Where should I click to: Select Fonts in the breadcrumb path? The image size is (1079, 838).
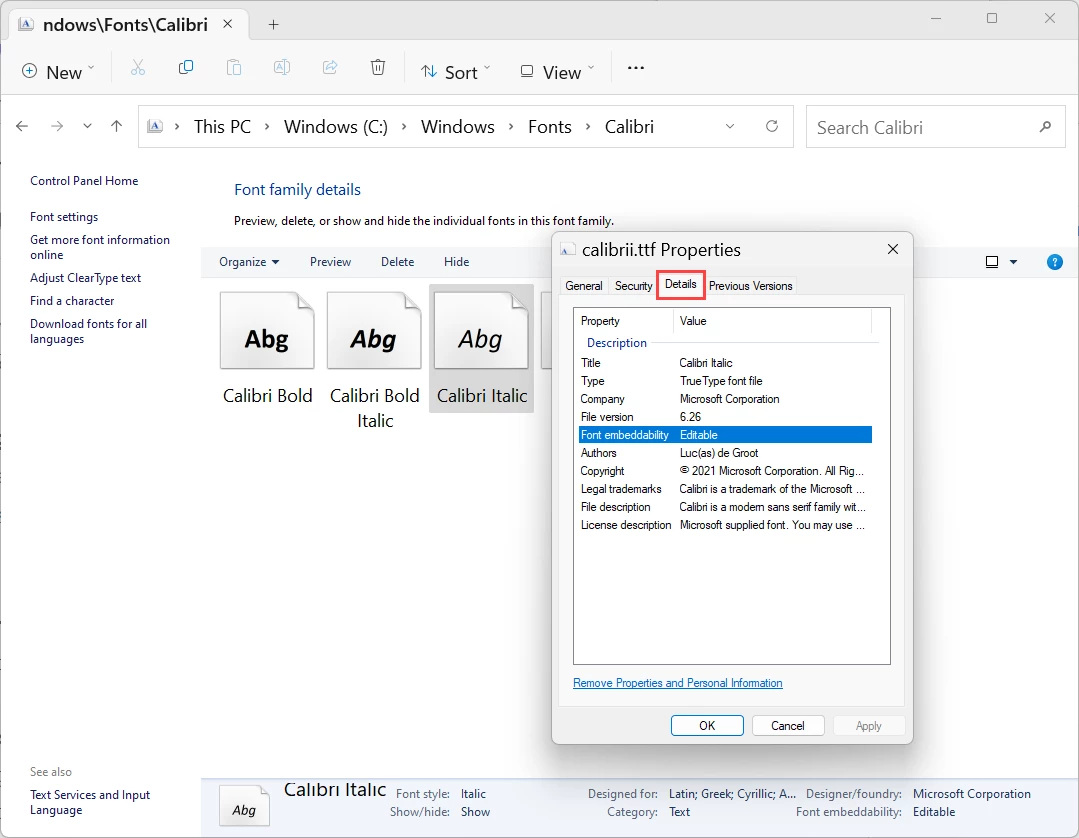(550, 127)
